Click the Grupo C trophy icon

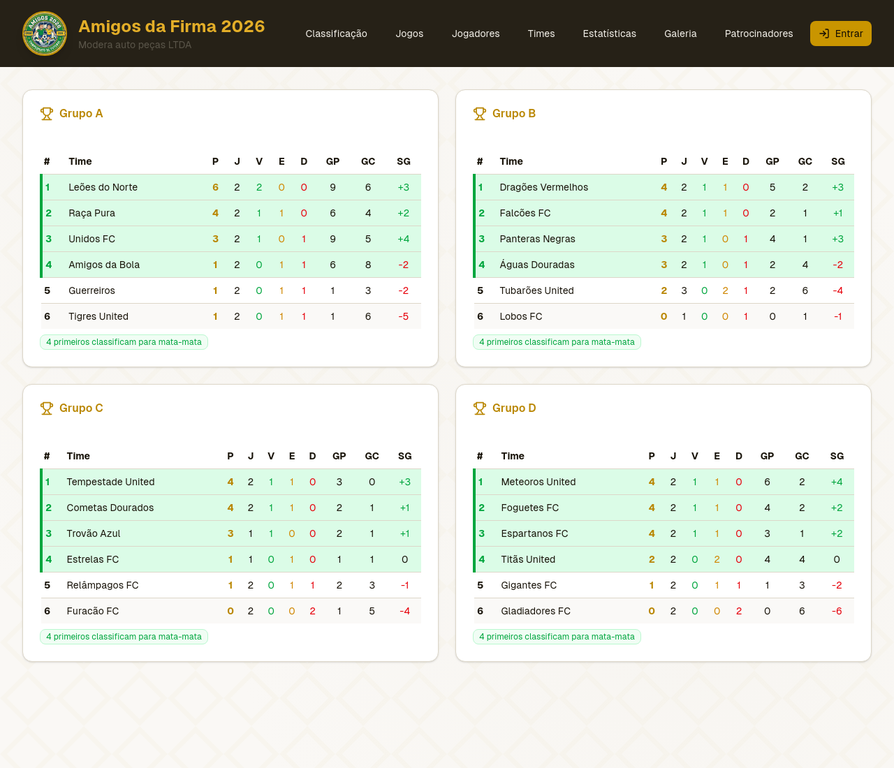pos(46,408)
